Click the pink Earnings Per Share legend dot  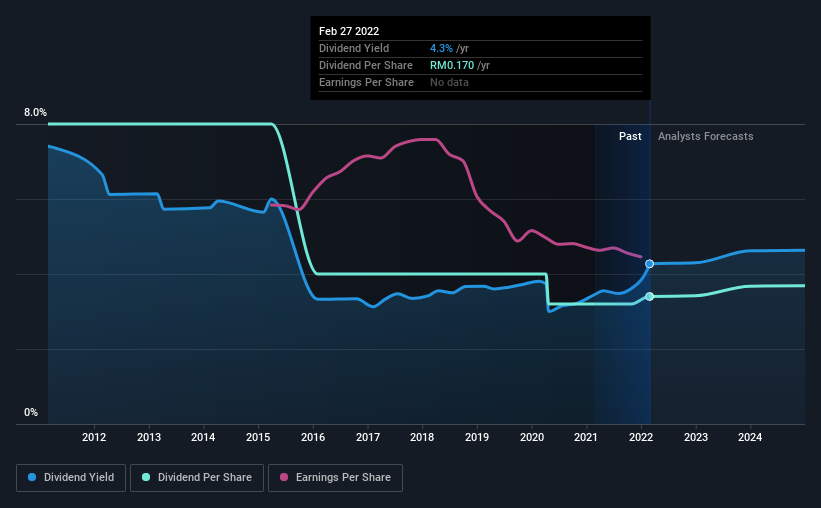(284, 477)
